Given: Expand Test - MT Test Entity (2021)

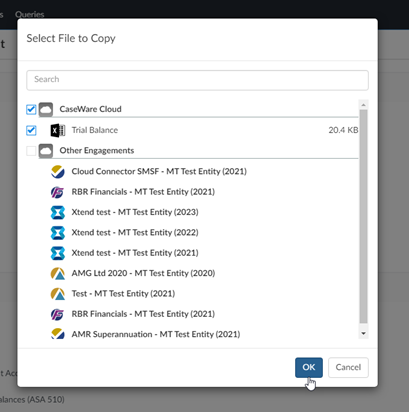Looking at the screenshot, I should (123, 293).
